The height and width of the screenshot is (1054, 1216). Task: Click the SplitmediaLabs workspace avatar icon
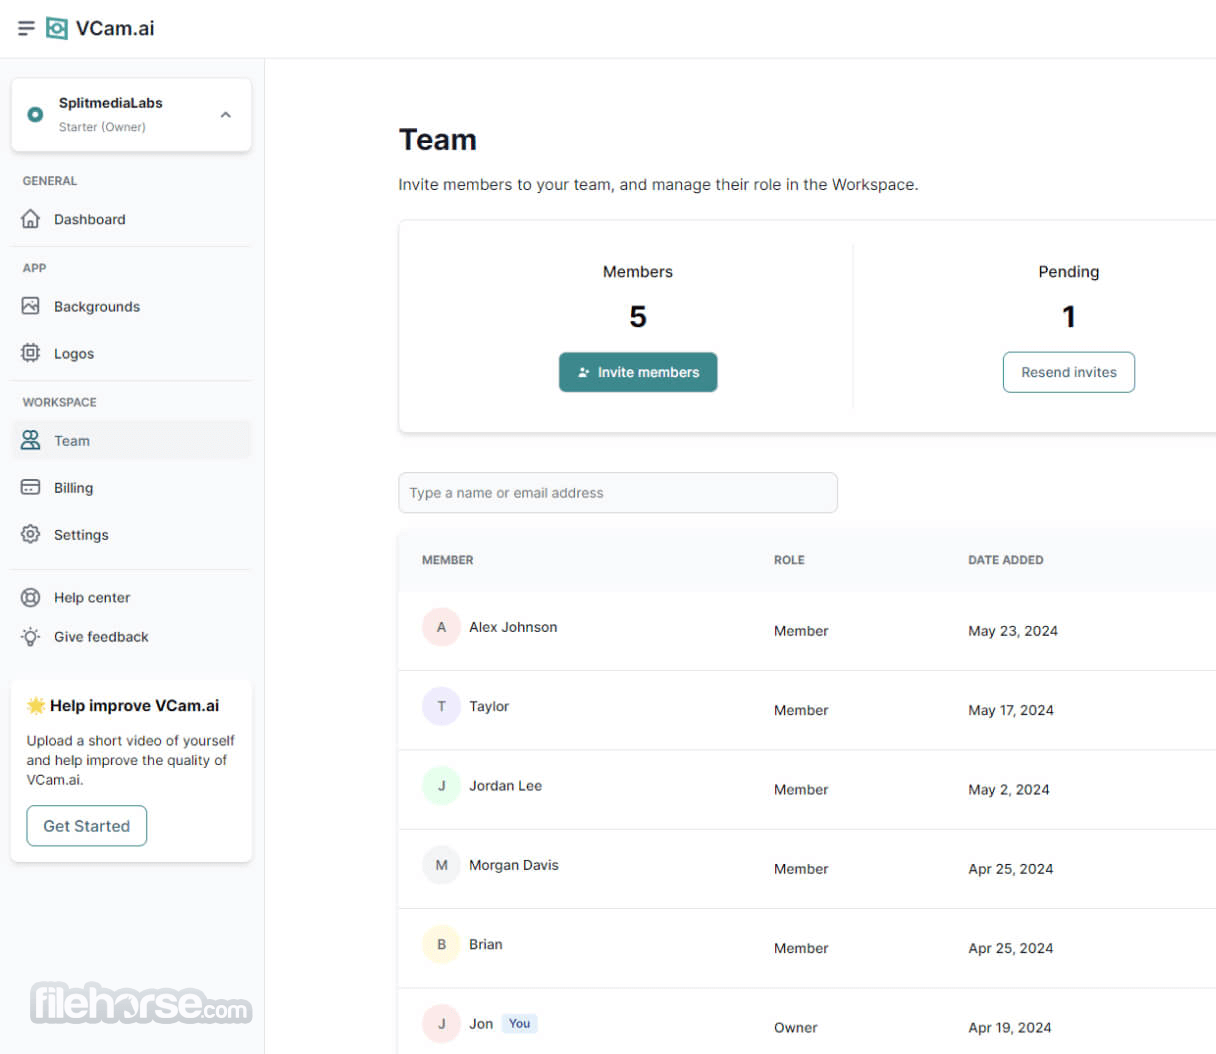(x=35, y=115)
